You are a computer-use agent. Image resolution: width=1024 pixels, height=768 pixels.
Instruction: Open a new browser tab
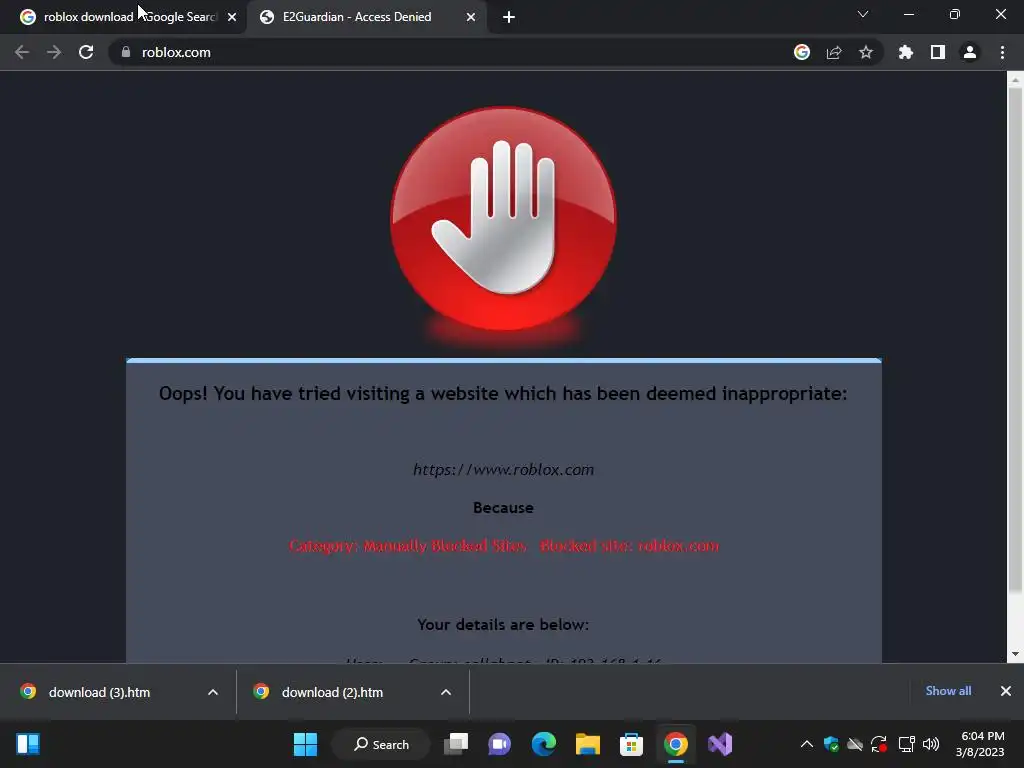tap(509, 17)
